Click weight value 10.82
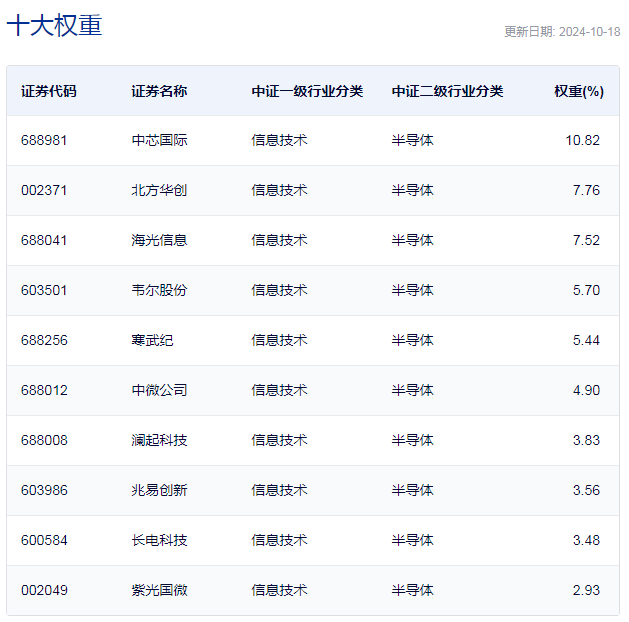This screenshot has width=629, height=622. pos(582,140)
